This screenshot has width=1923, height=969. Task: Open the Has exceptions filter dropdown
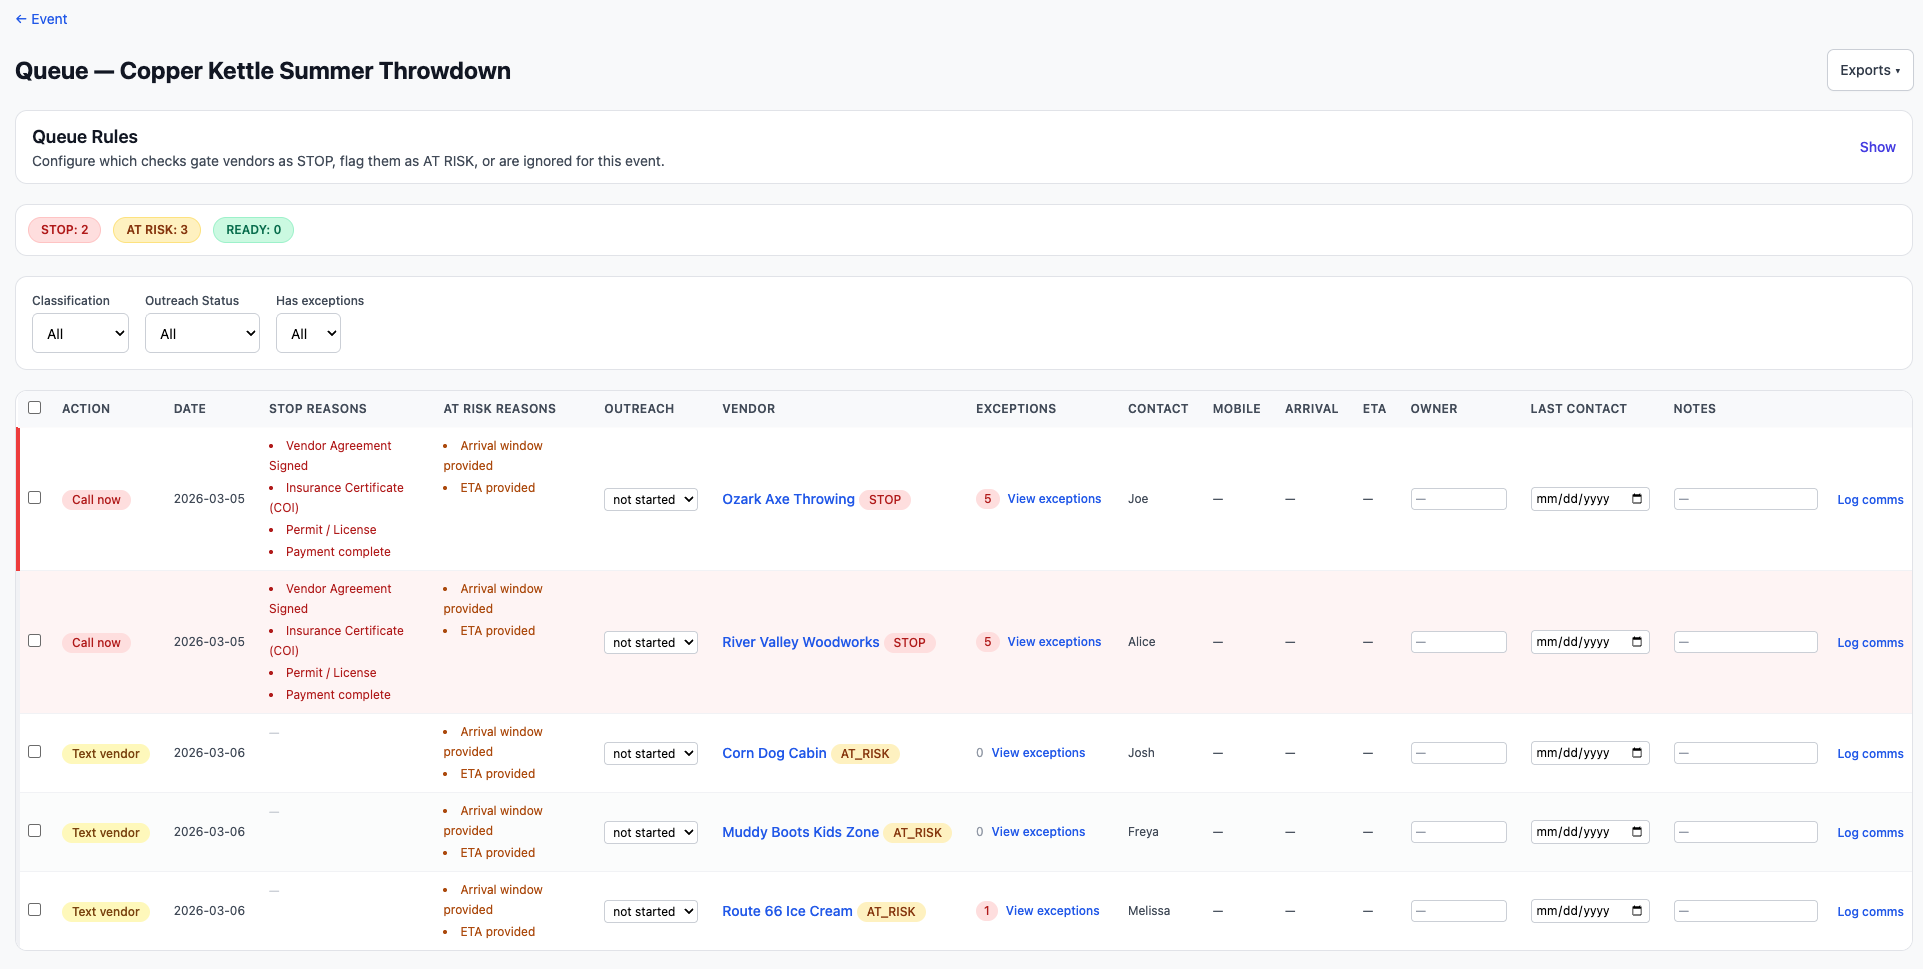tap(308, 333)
